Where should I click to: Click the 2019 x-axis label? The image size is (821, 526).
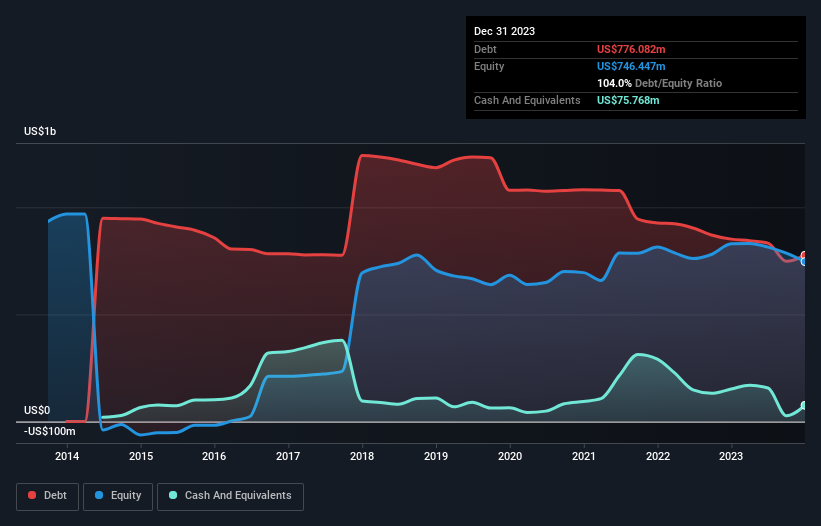(436, 456)
